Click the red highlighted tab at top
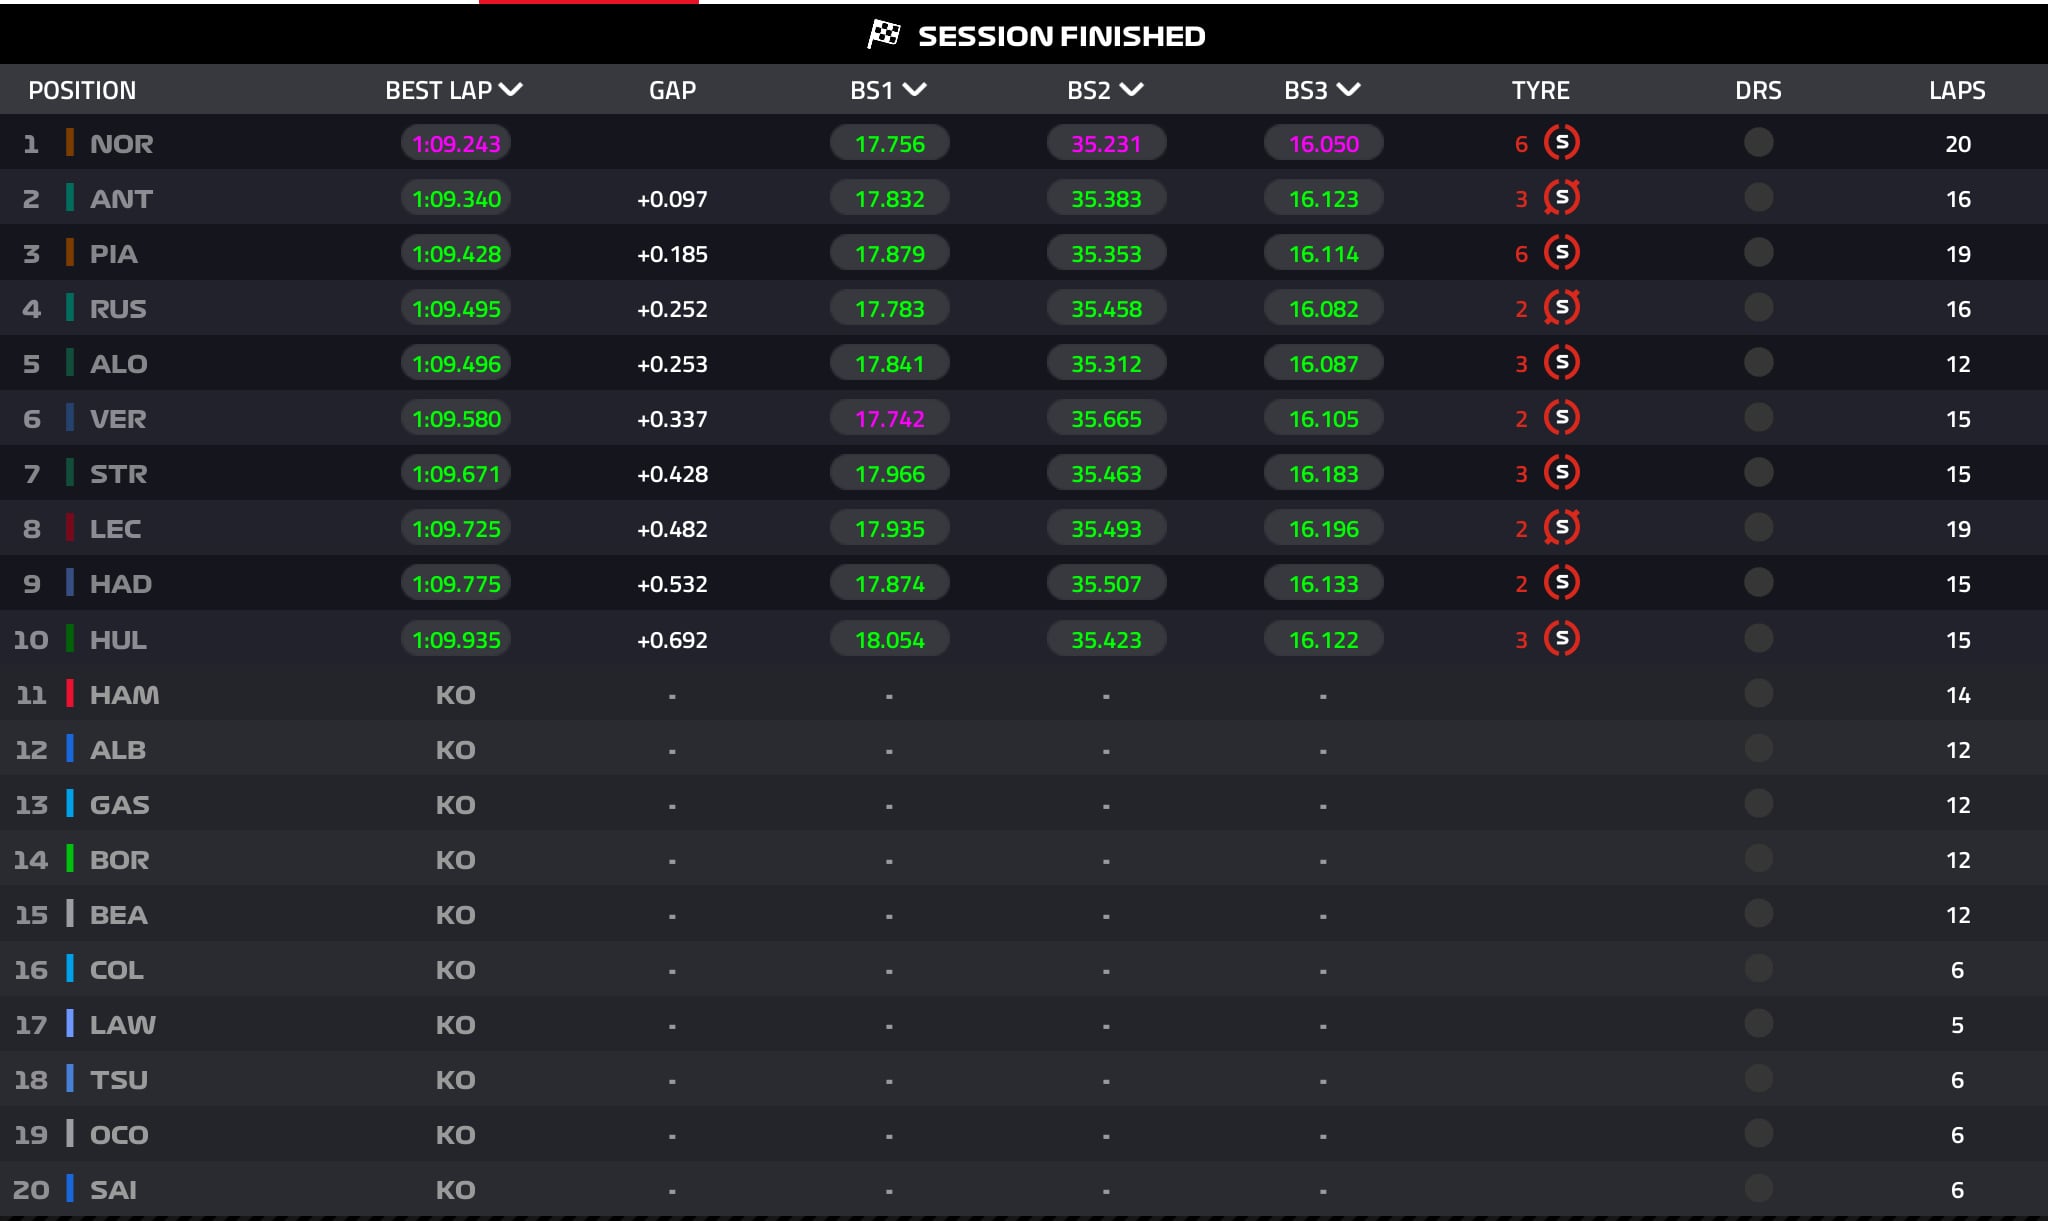The image size is (2048, 1221). (x=588, y=3)
